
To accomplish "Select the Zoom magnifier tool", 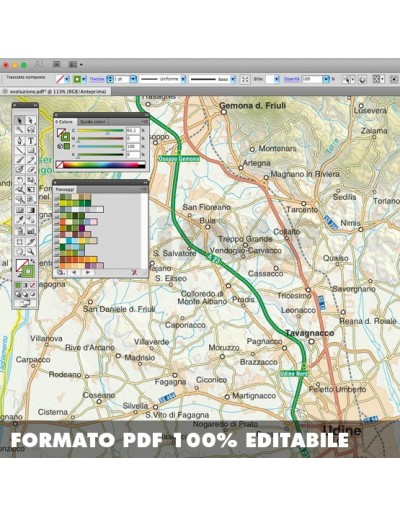I will (x=31, y=251).
